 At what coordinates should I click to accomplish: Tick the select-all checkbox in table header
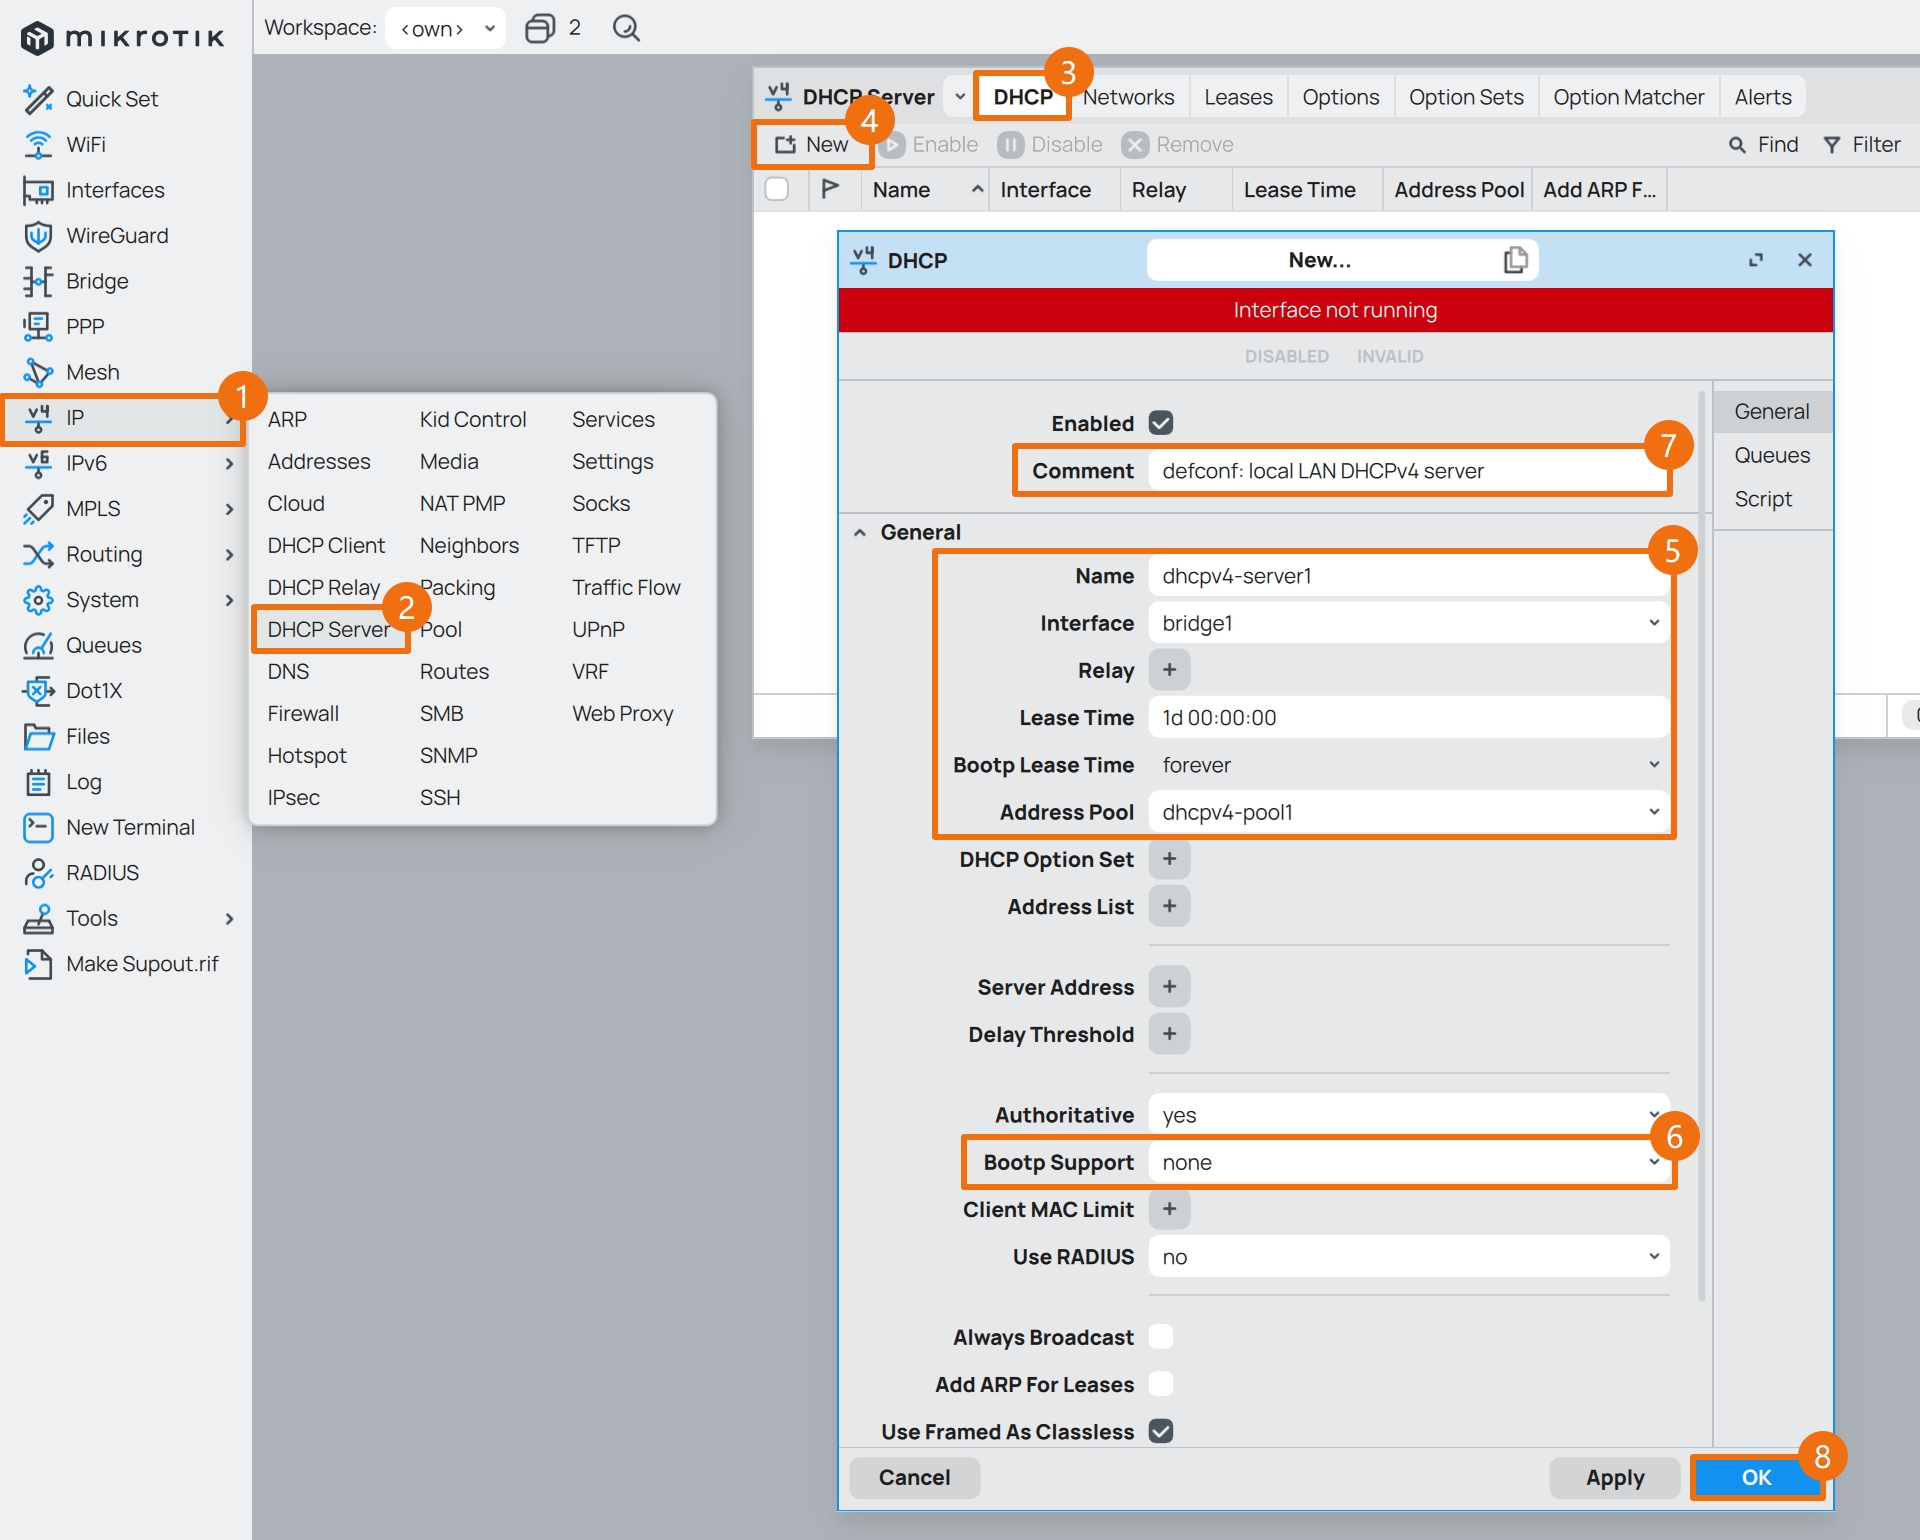777,189
